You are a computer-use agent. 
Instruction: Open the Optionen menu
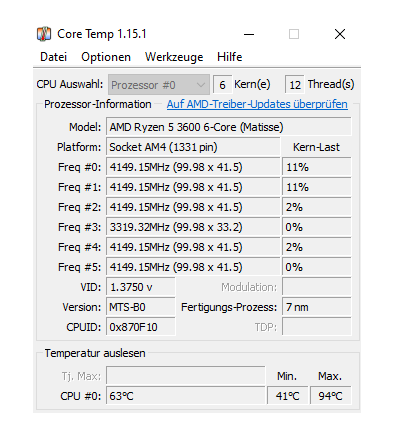click(x=106, y=57)
